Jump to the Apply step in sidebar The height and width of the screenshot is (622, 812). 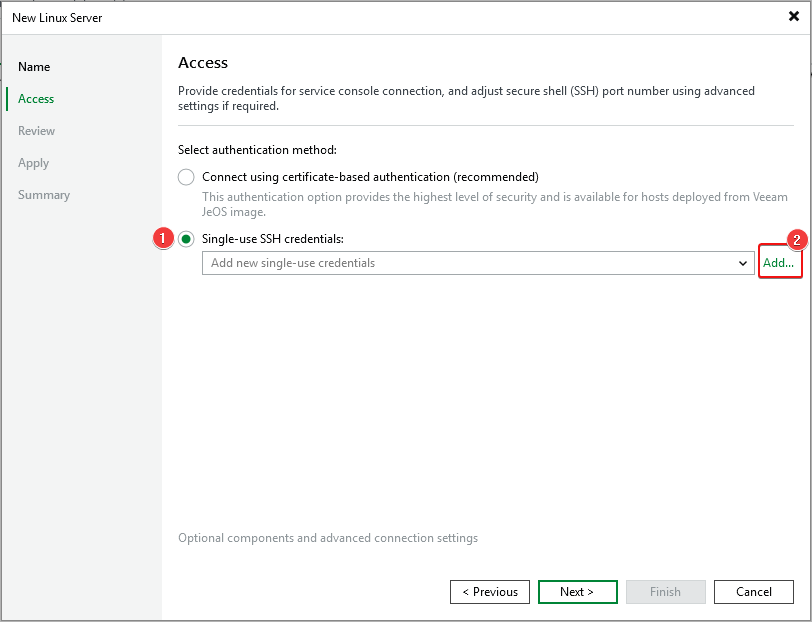[x=33, y=163]
